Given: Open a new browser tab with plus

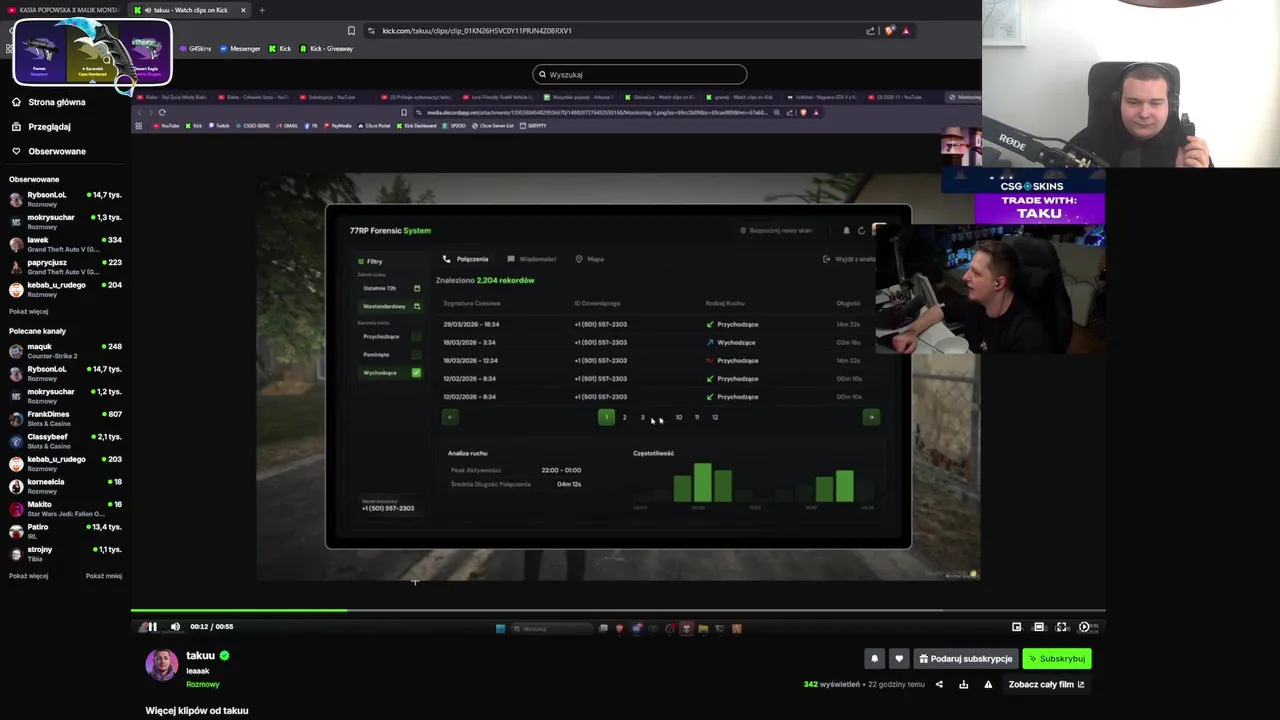Looking at the screenshot, I should coord(262,10).
